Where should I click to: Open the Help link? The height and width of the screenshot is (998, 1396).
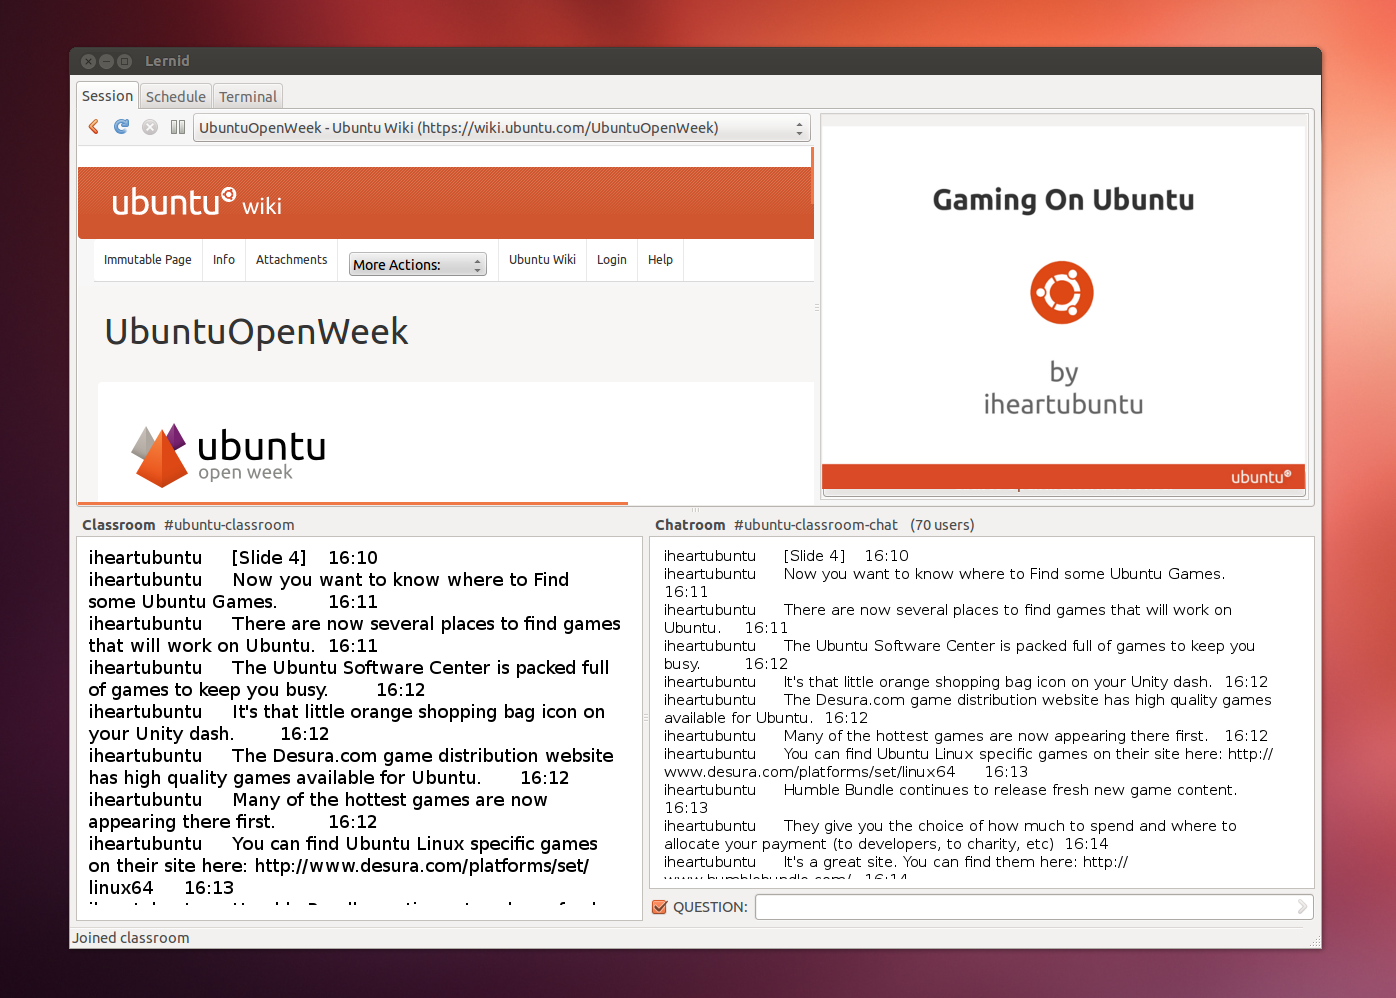click(x=660, y=260)
